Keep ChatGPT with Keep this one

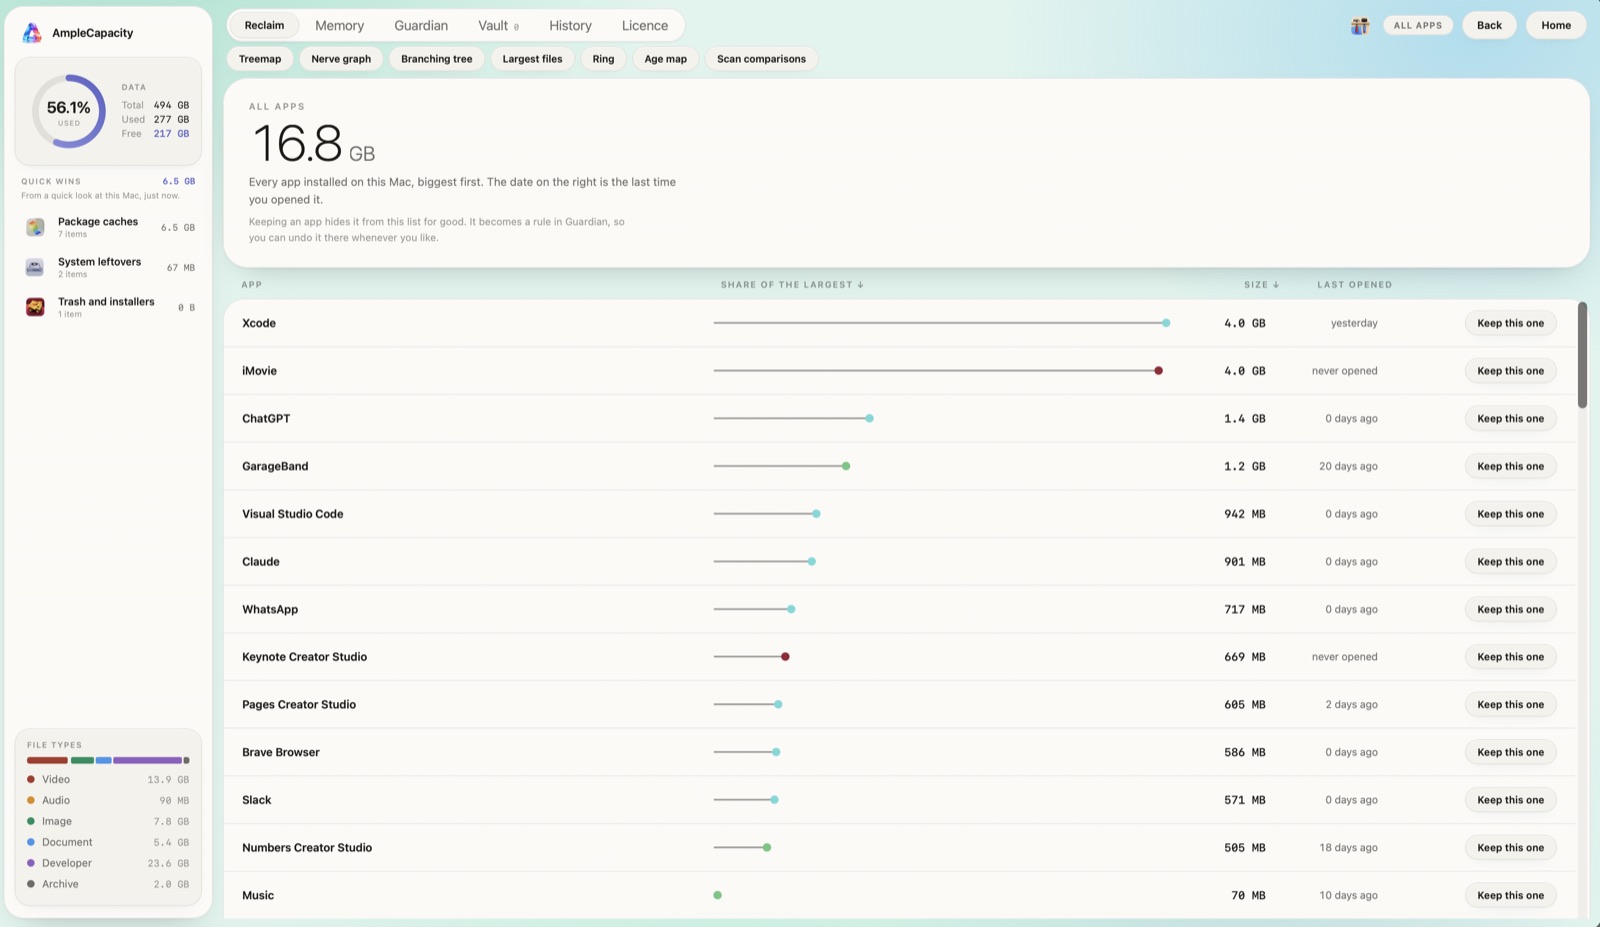click(x=1510, y=419)
